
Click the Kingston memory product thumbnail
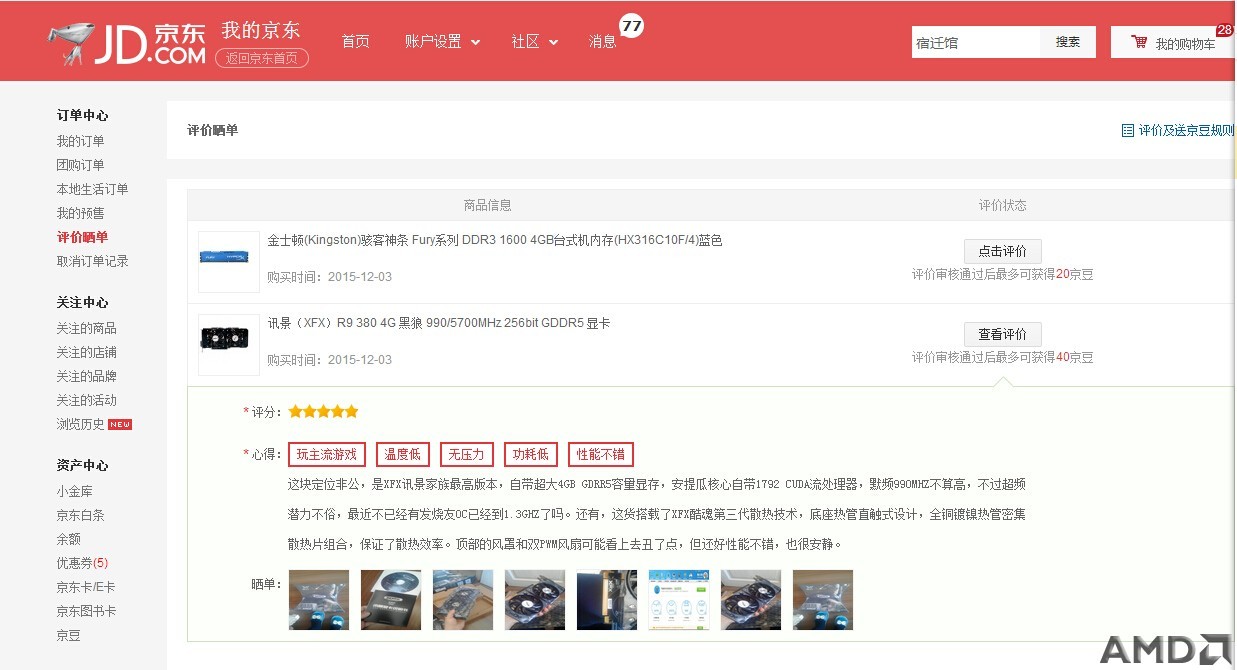point(229,262)
